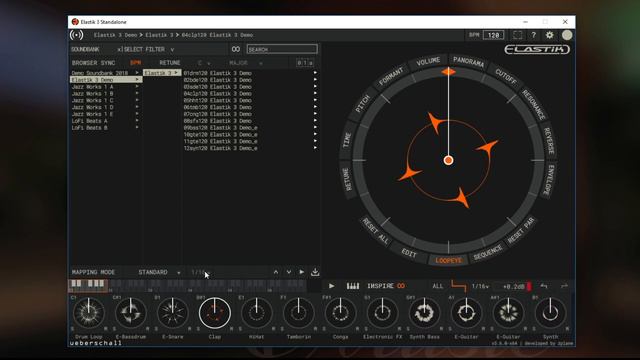The width and height of the screenshot is (640, 360).
Task: Click the FORMANT segment on wheel
Action: point(391,76)
